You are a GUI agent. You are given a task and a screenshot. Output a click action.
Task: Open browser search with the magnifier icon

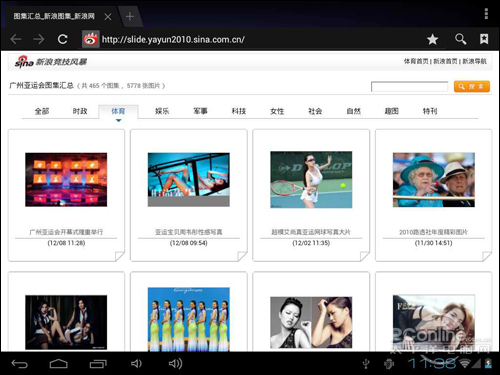tap(460, 39)
